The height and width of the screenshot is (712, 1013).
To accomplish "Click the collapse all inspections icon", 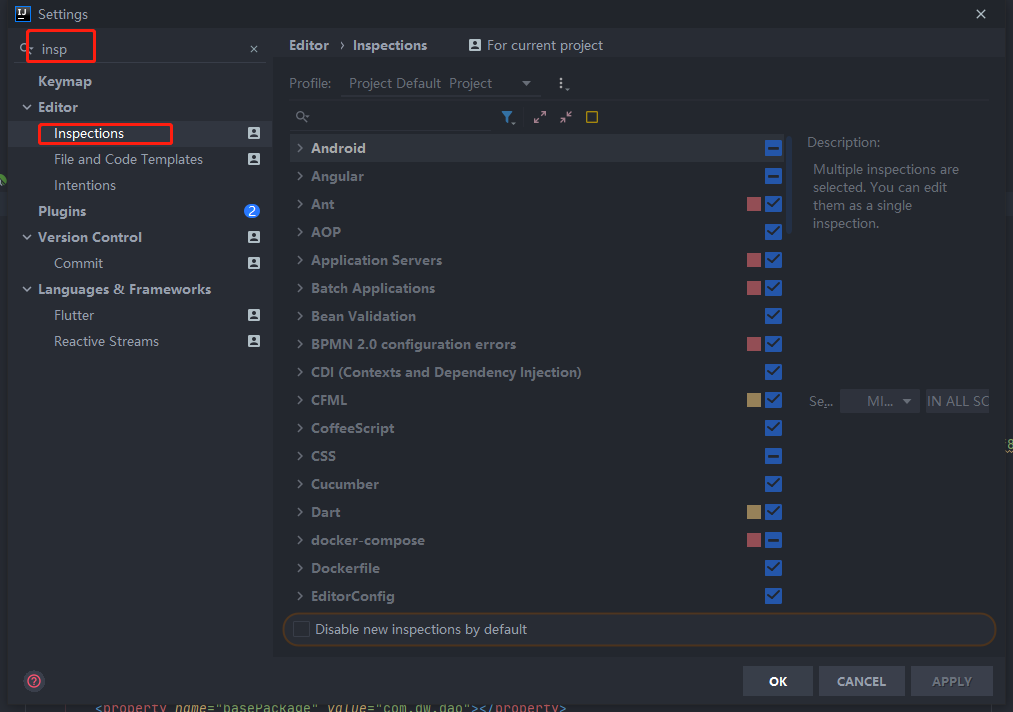I will click(x=566, y=117).
